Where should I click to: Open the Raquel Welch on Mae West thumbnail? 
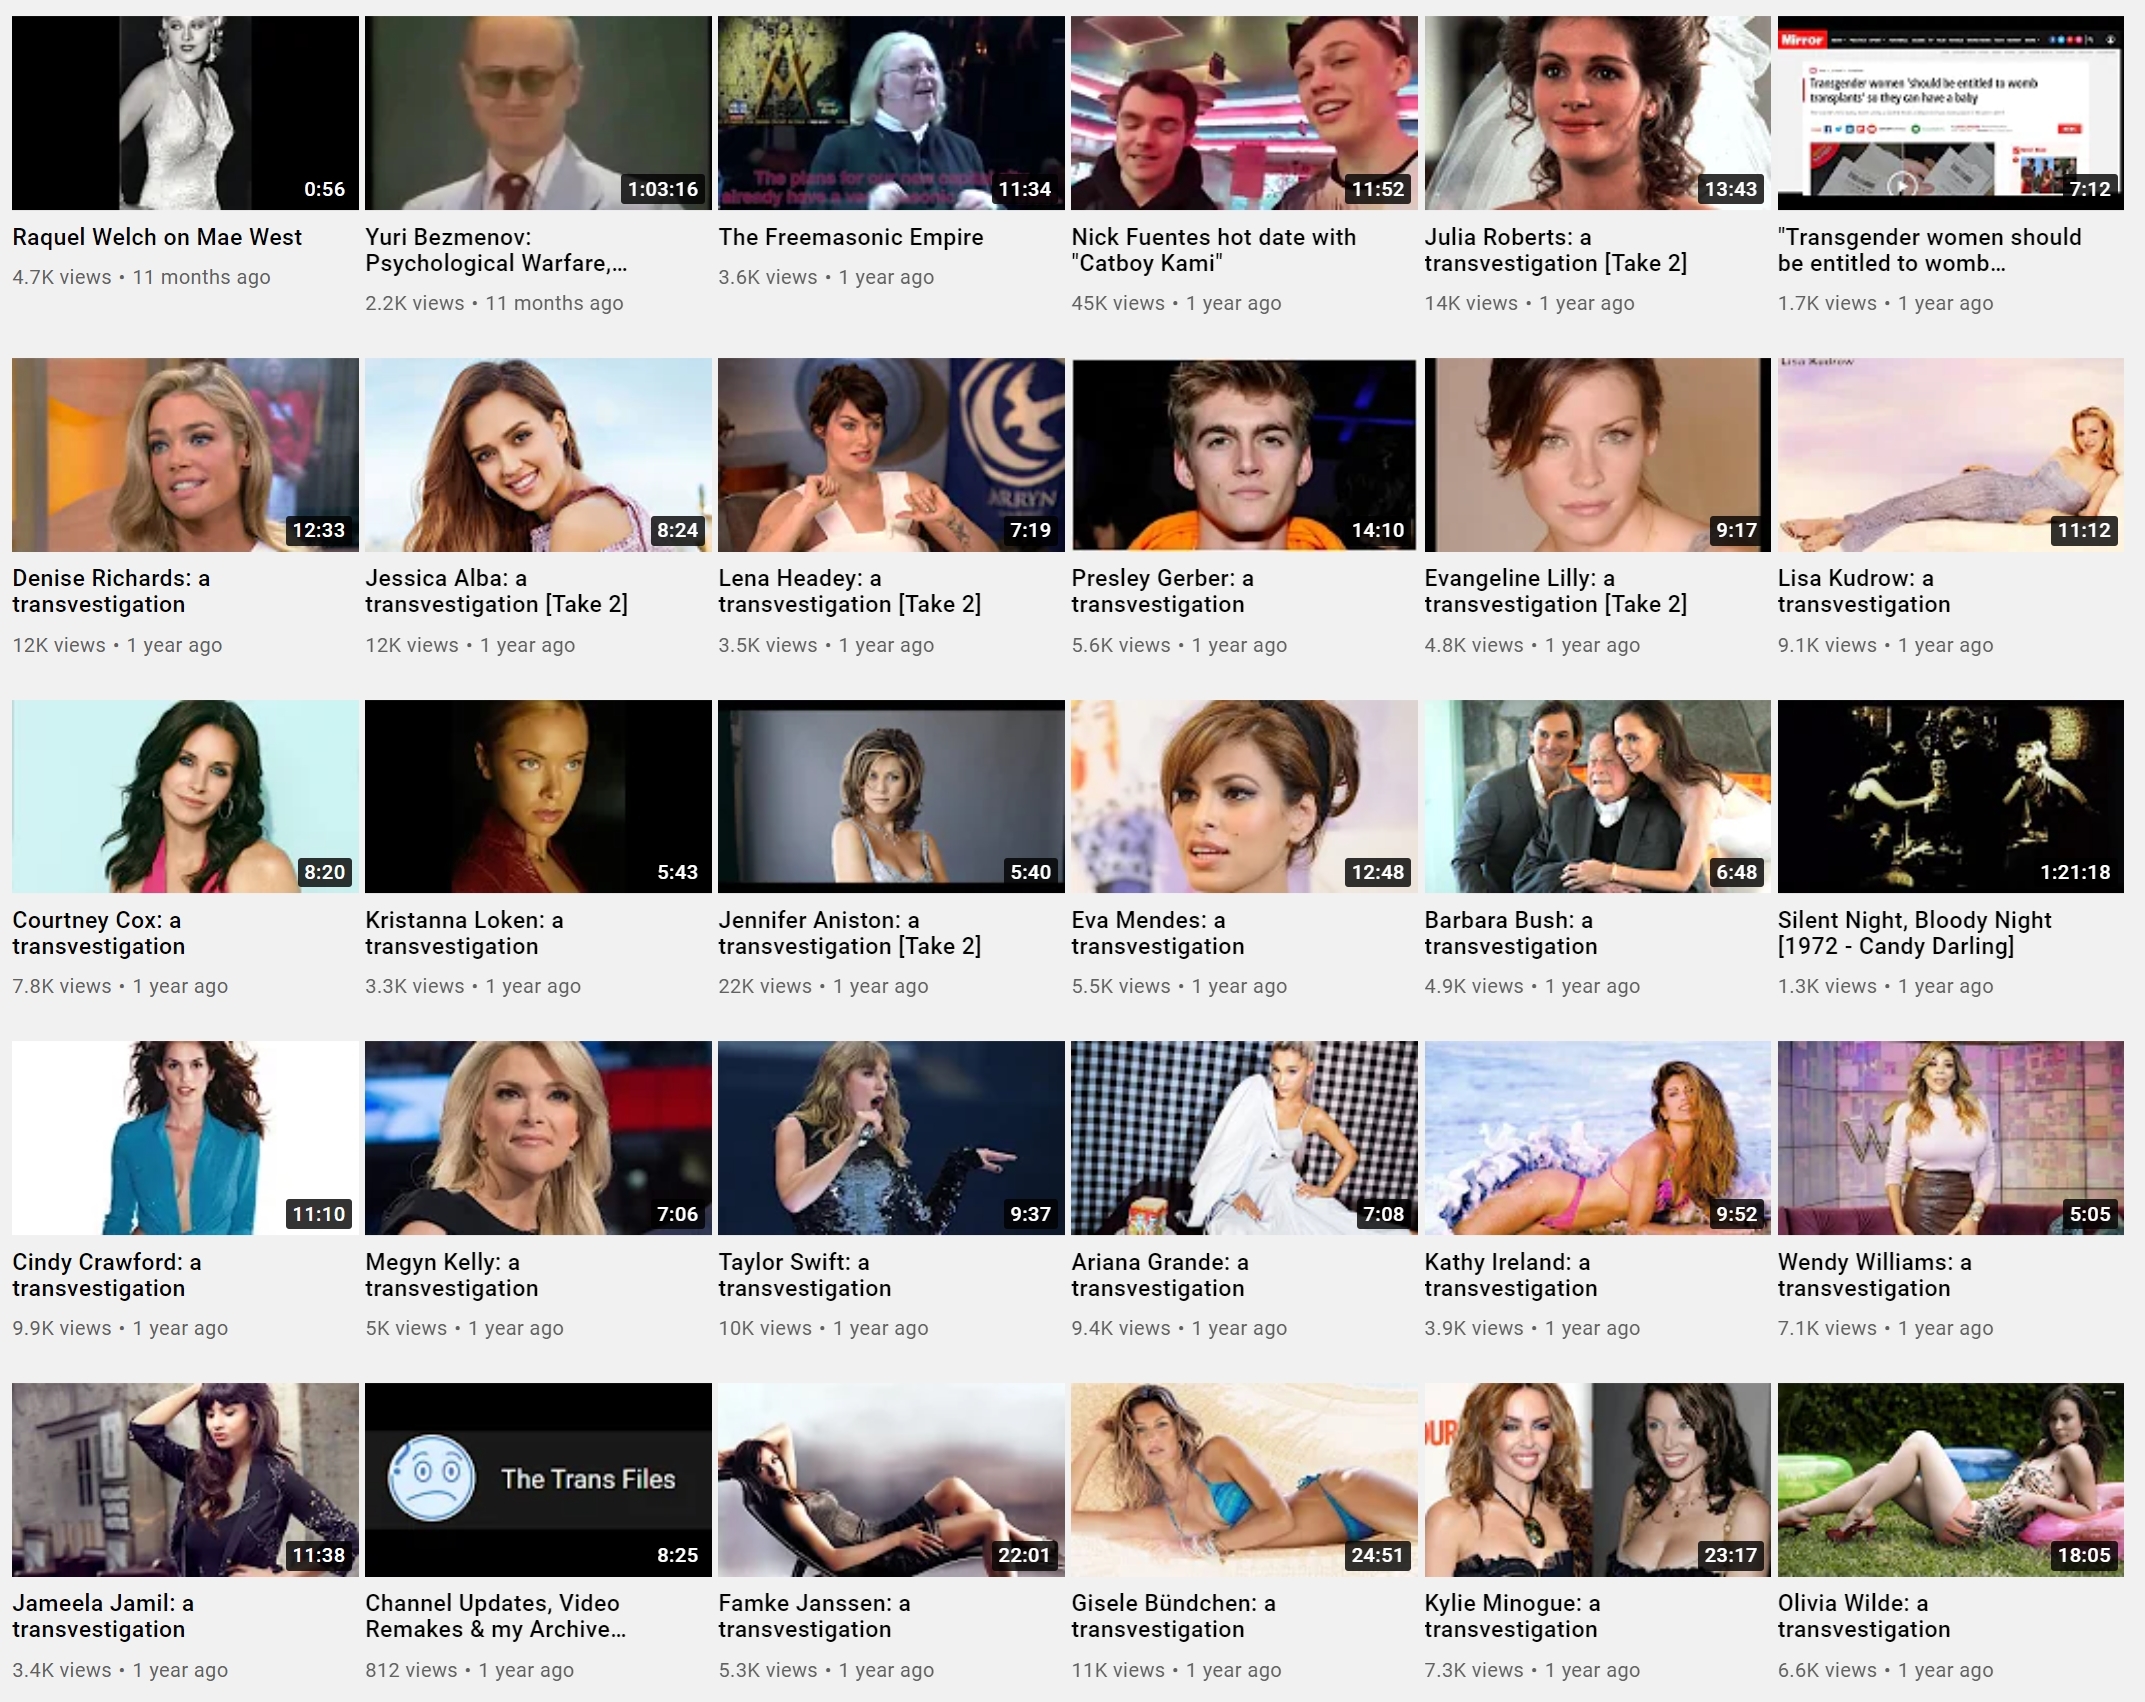tap(185, 113)
